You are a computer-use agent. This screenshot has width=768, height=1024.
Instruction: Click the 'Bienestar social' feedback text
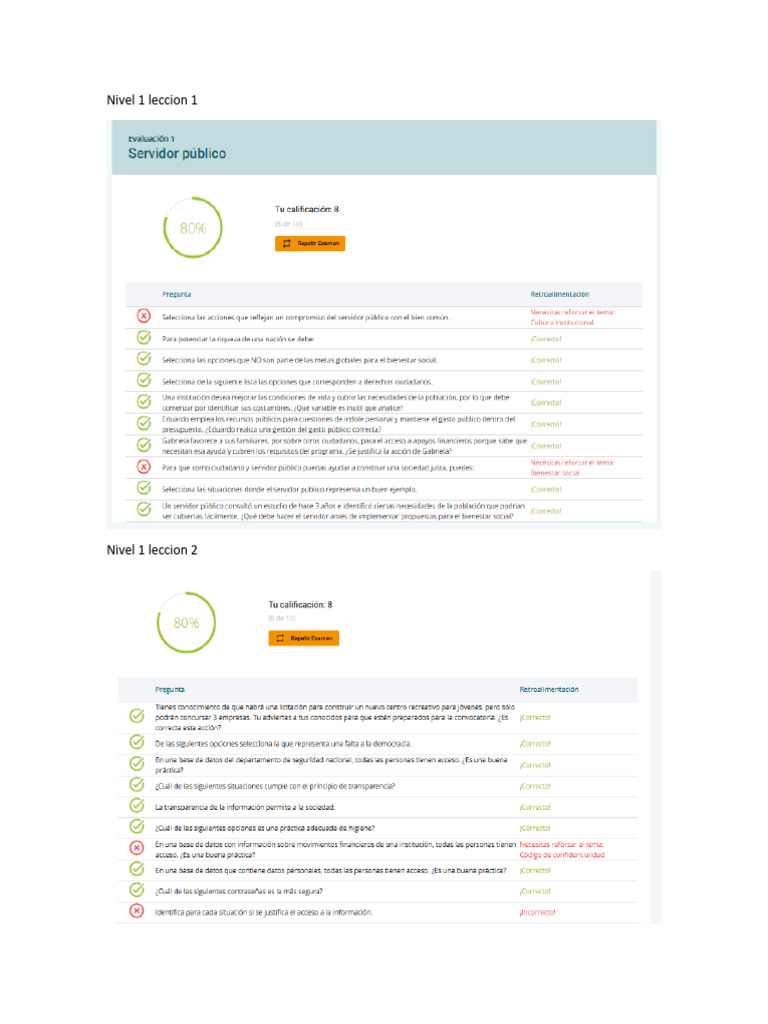554,473
